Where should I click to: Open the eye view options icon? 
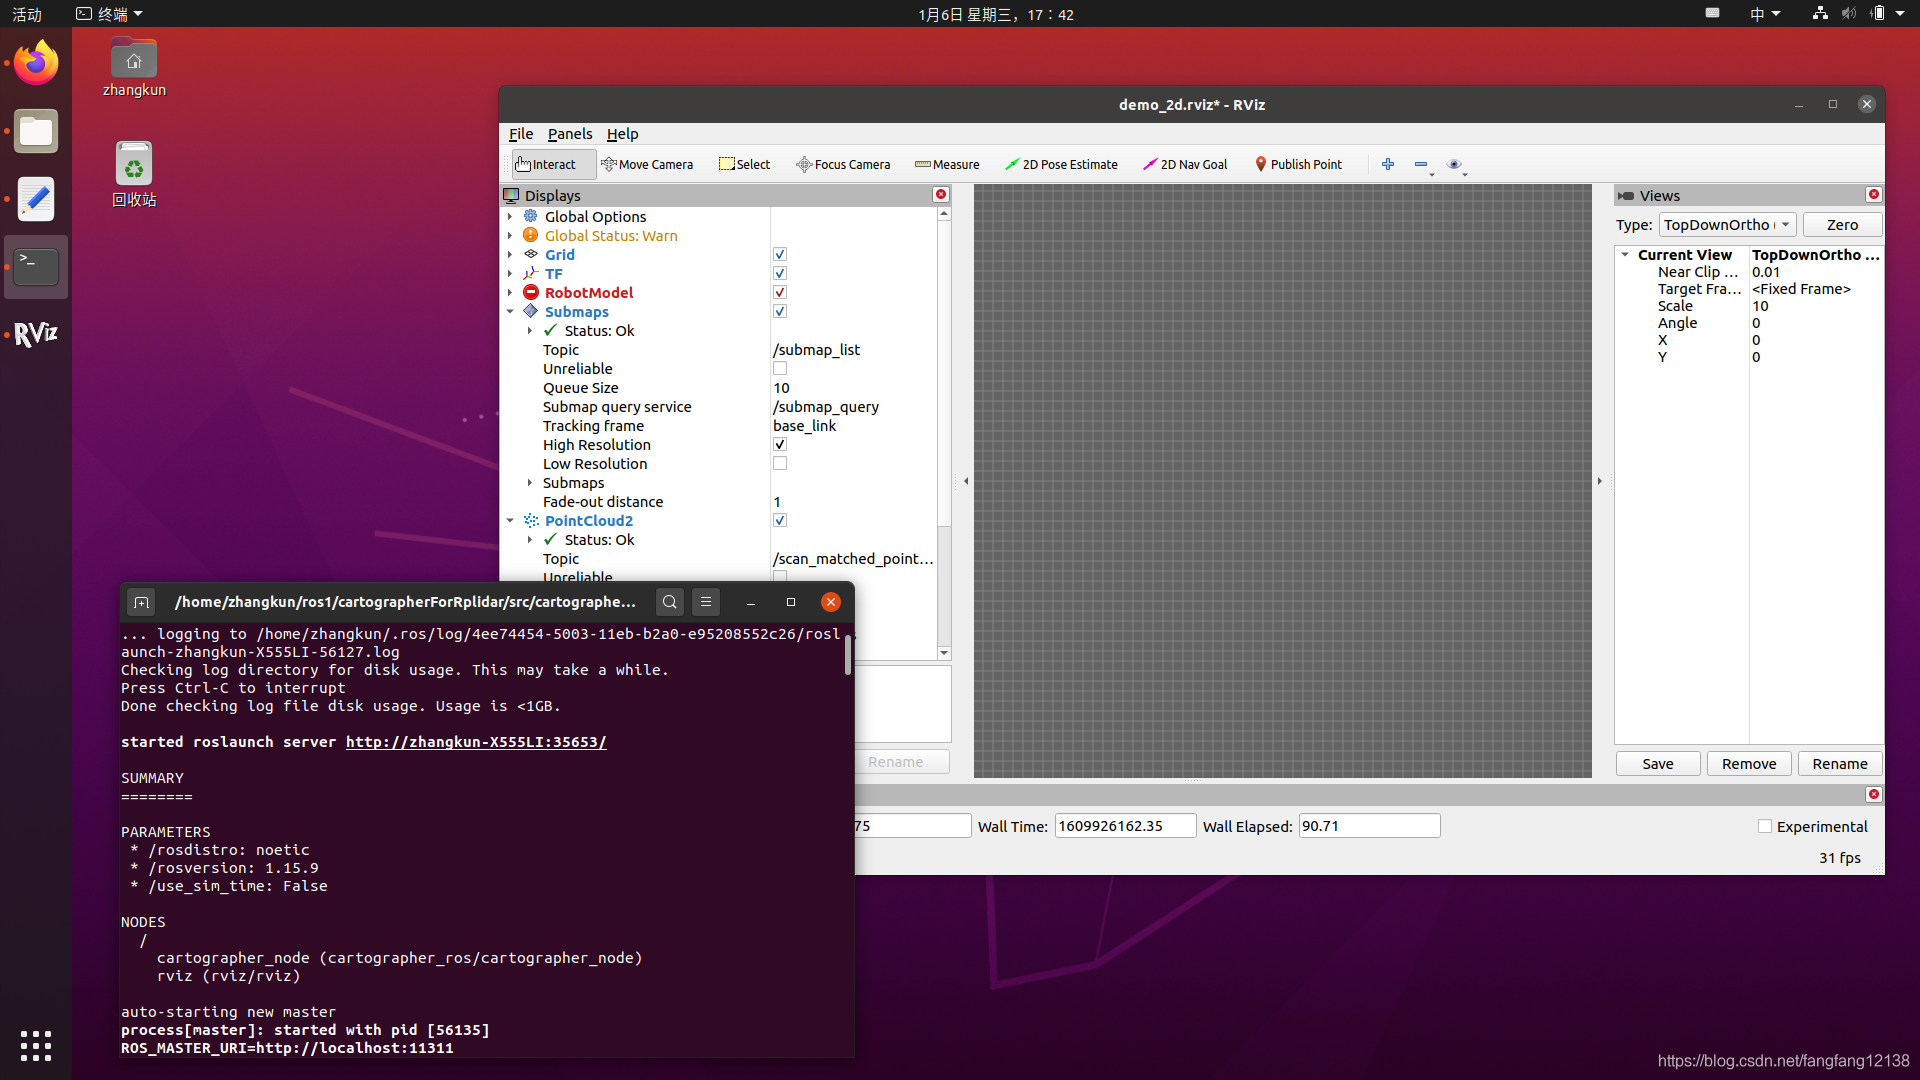pyautogui.click(x=1455, y=164)
